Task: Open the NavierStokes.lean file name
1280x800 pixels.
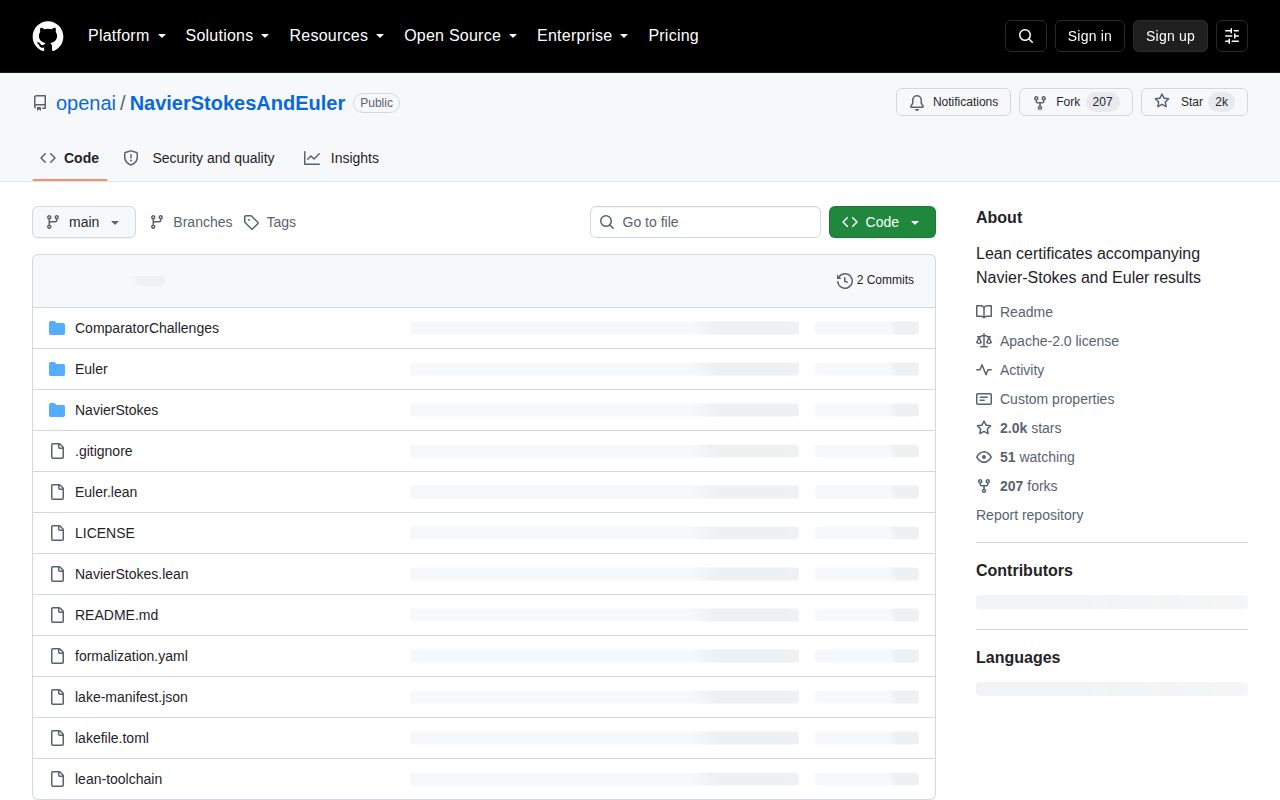Action: coord(131,574)
